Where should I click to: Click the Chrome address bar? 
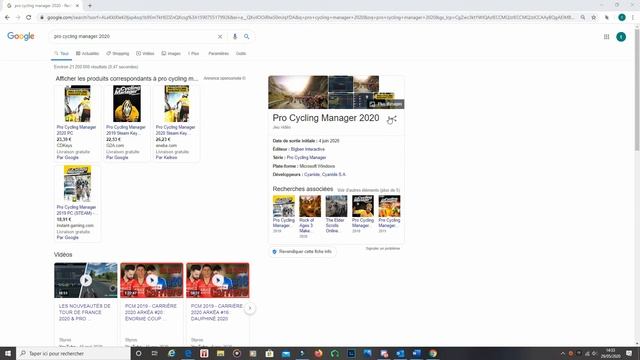coord(310,18)
